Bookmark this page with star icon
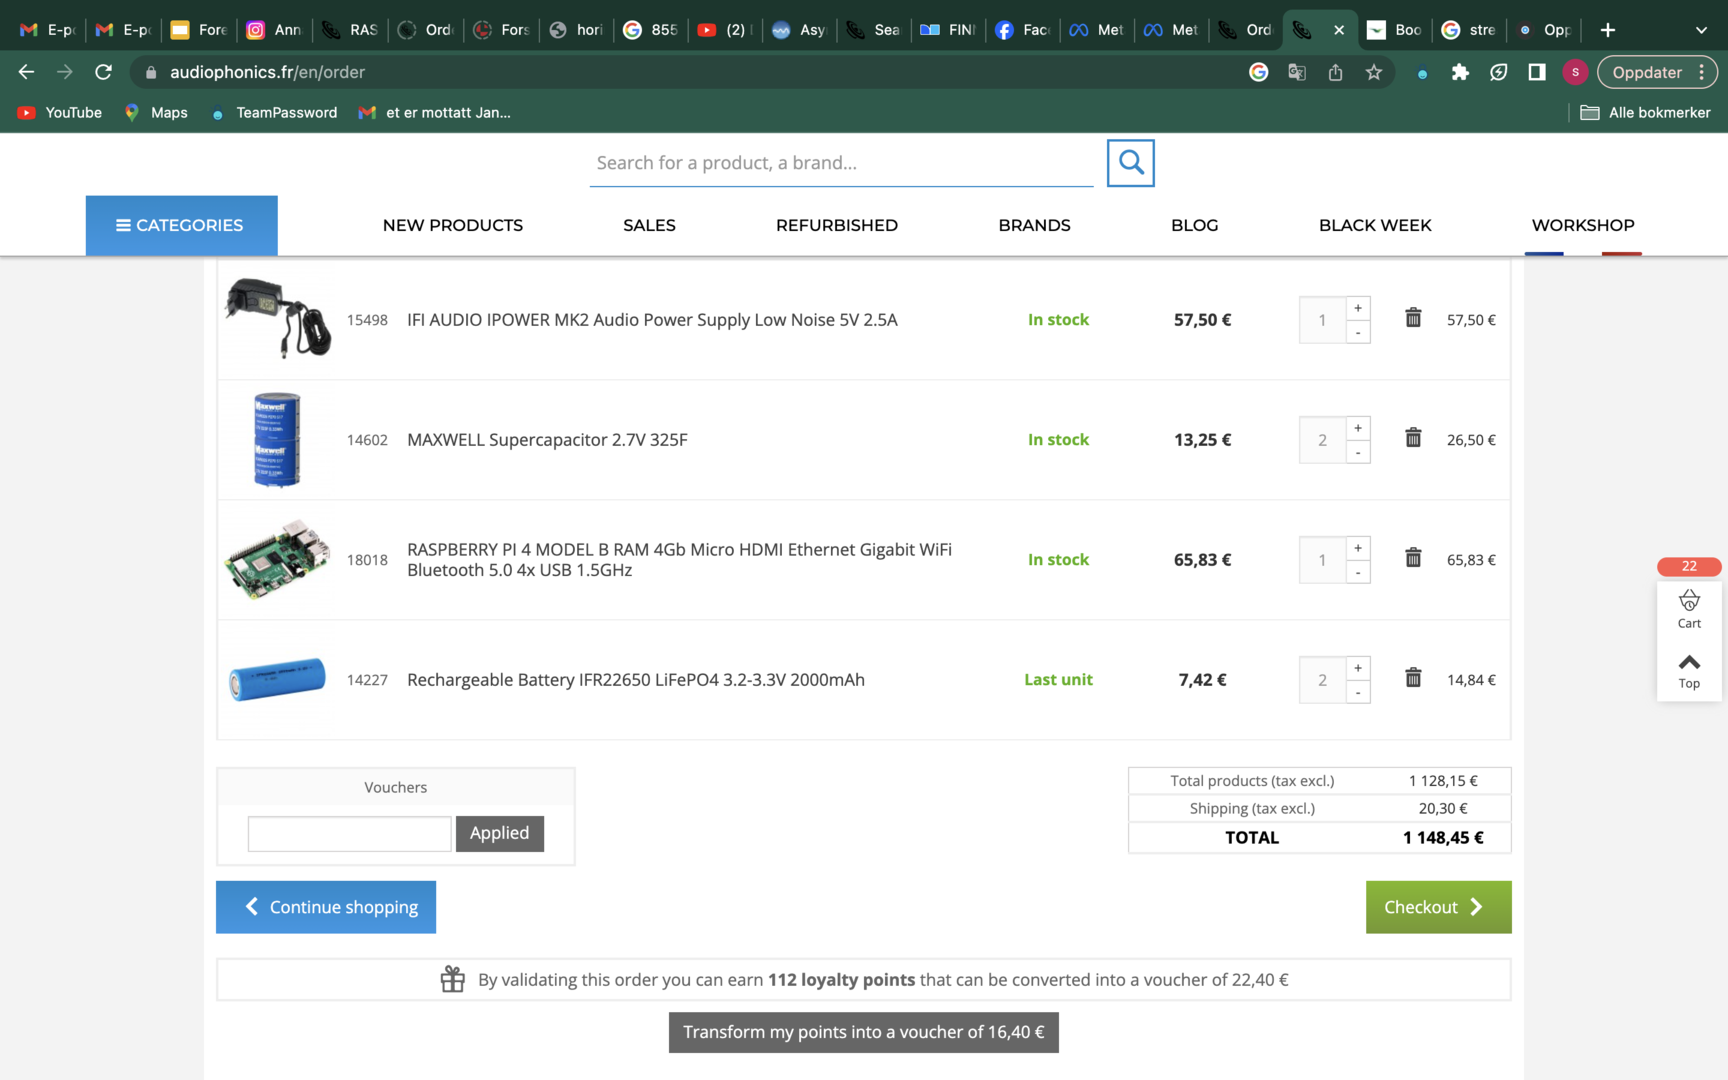Screen dimensions: 1728x1080 1374,72
